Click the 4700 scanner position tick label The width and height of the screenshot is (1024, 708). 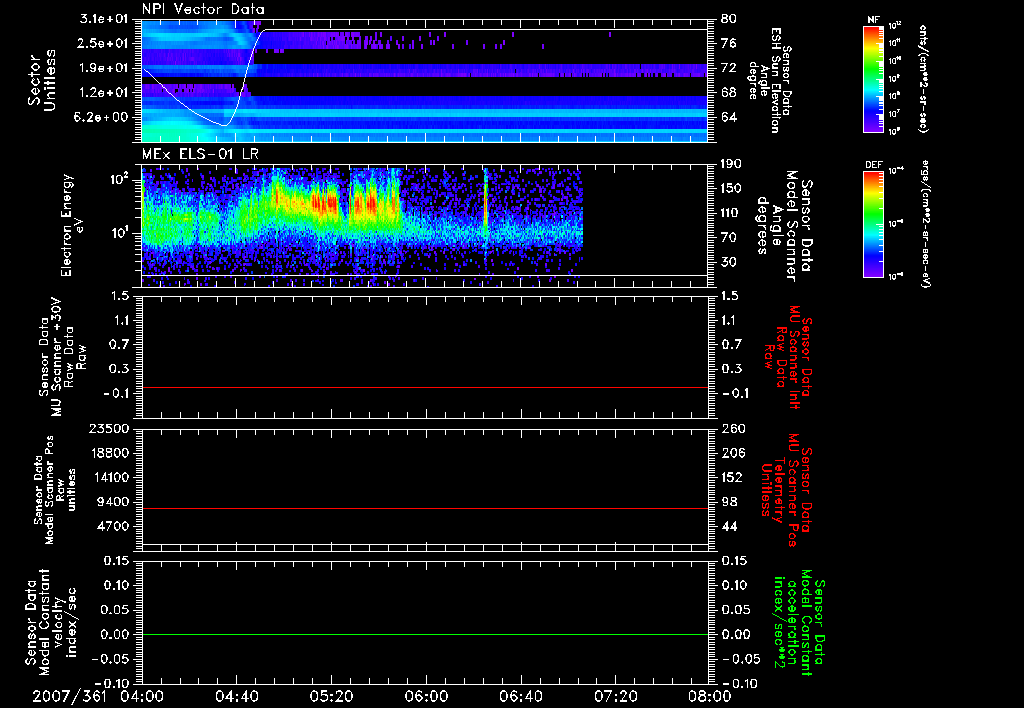[114, 526]
